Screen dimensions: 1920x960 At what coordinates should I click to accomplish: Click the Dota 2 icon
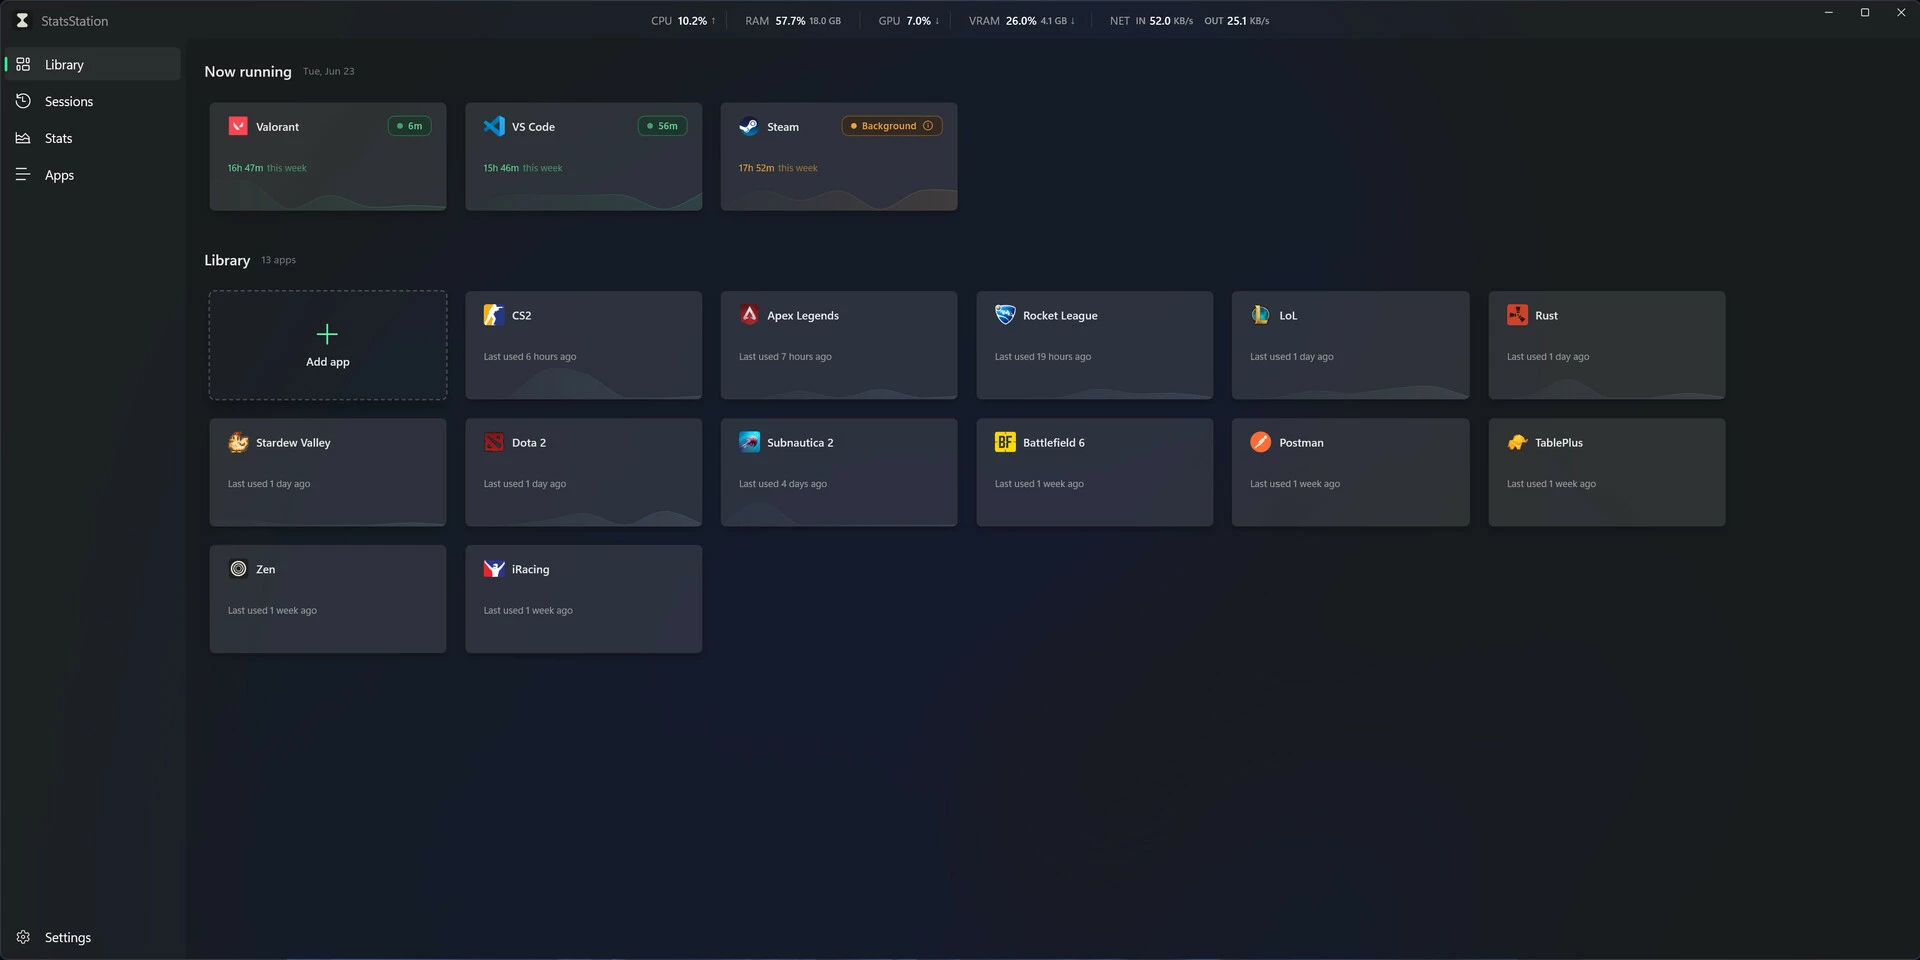click(494, 442)
